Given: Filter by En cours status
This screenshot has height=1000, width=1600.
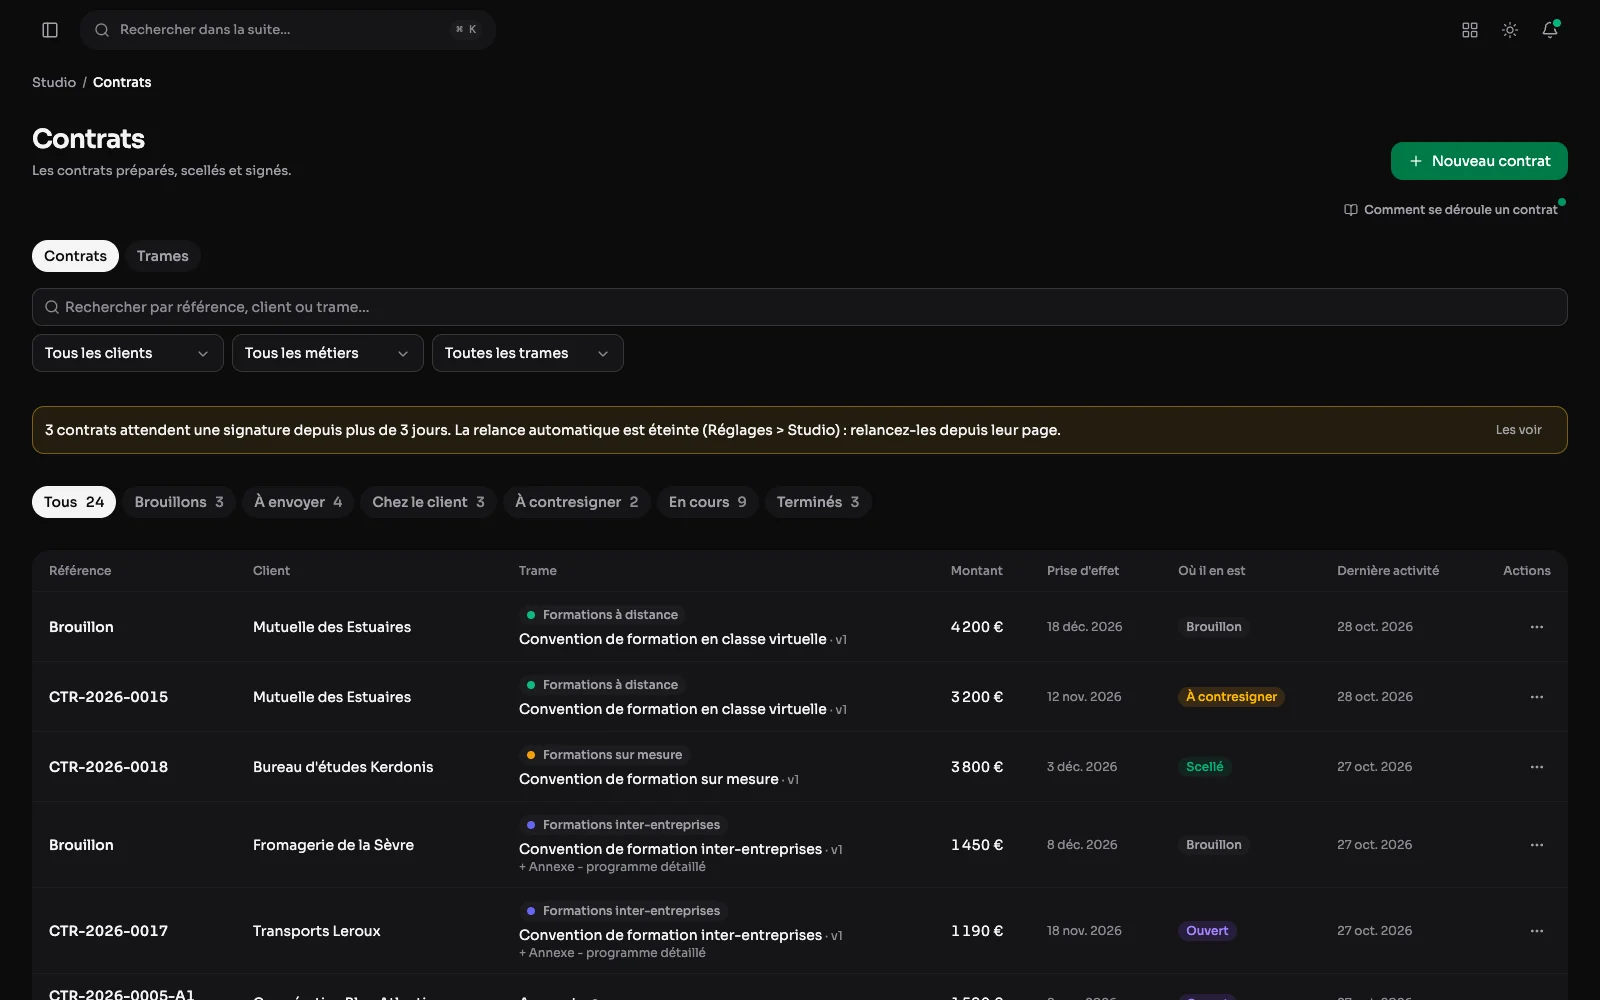Looking at the screenshot, I should coord(708,502).
